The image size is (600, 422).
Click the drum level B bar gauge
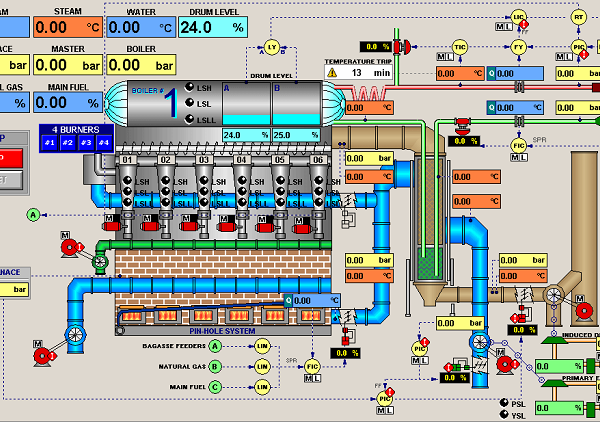[297, 104]
